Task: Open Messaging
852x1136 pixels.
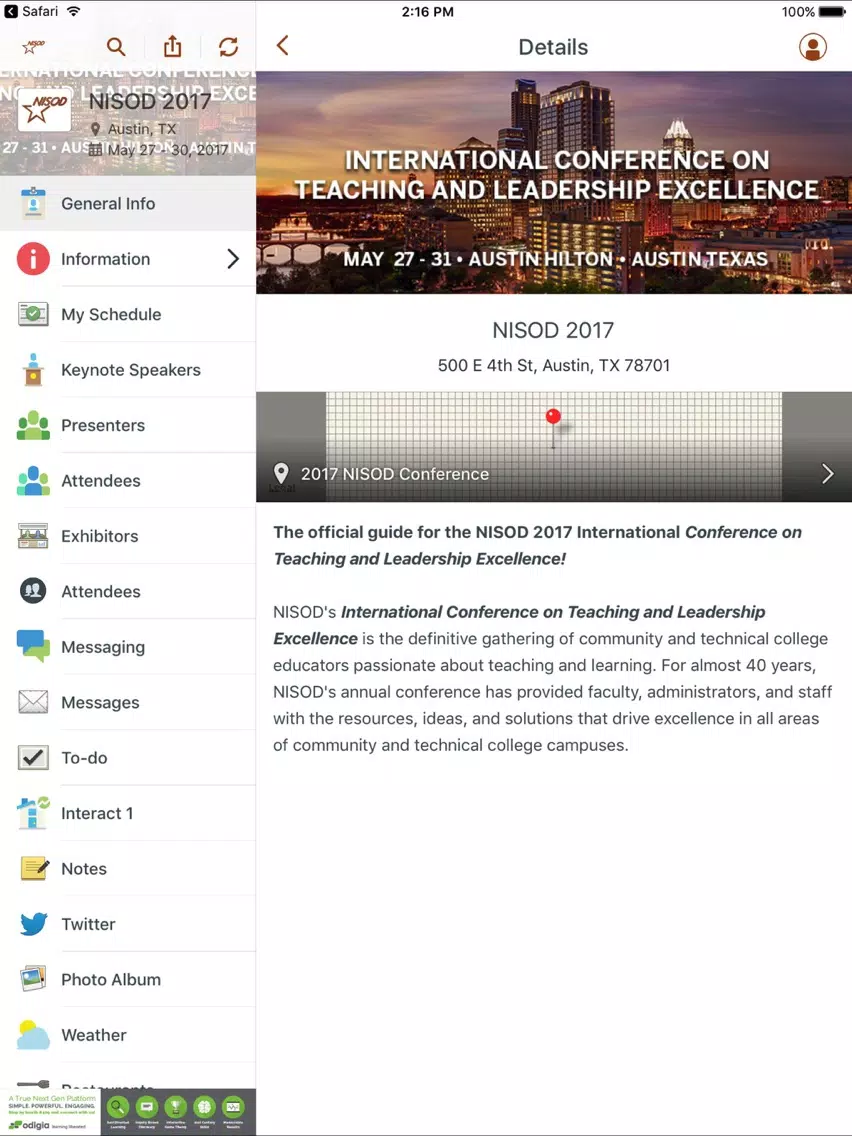Action: pyautogui.click(x=128, y=647)
